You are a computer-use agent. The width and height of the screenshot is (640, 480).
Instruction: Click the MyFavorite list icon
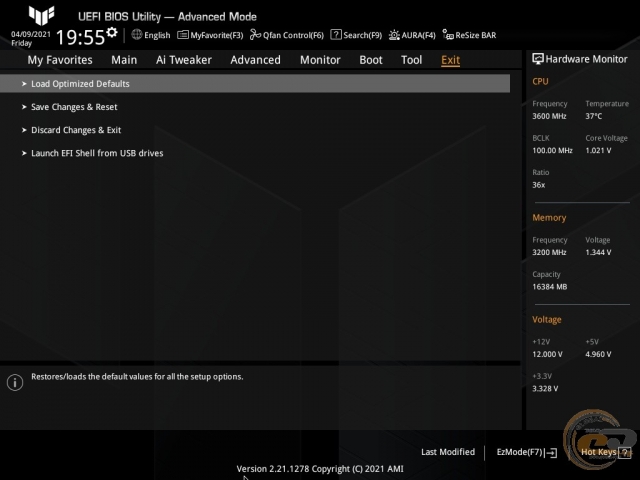(182, 35)
